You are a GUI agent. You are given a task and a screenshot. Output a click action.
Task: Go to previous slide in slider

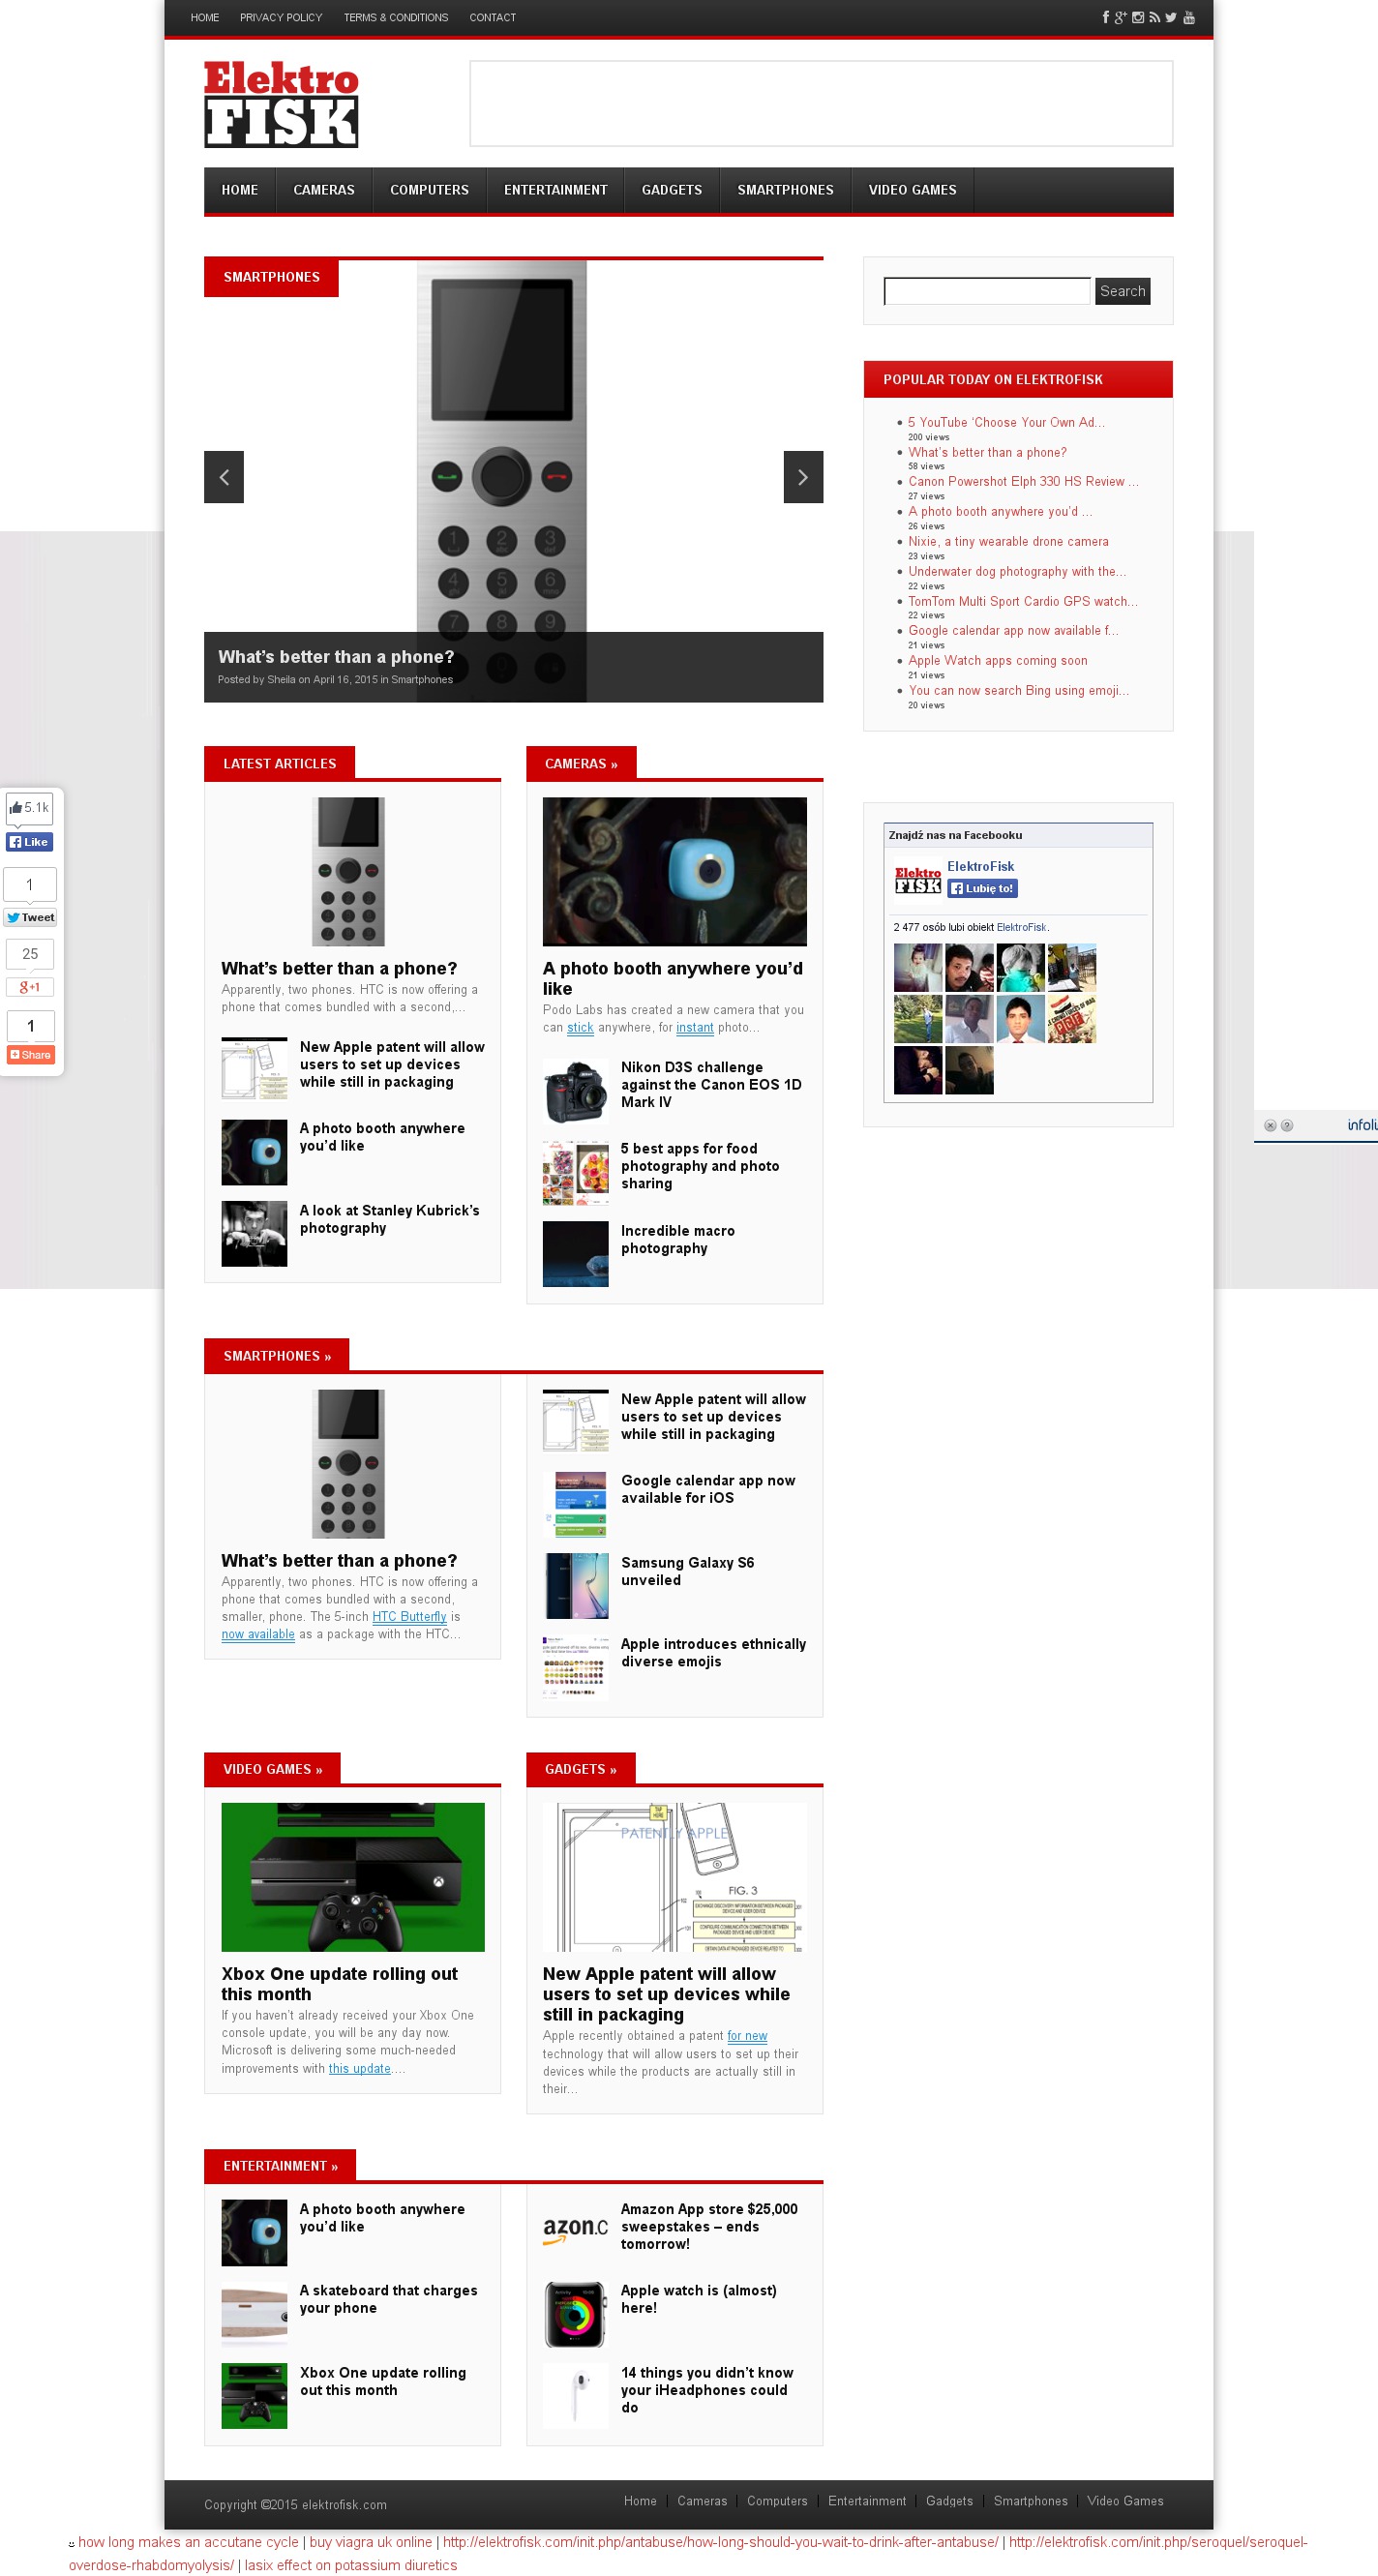tap(224, 477)
